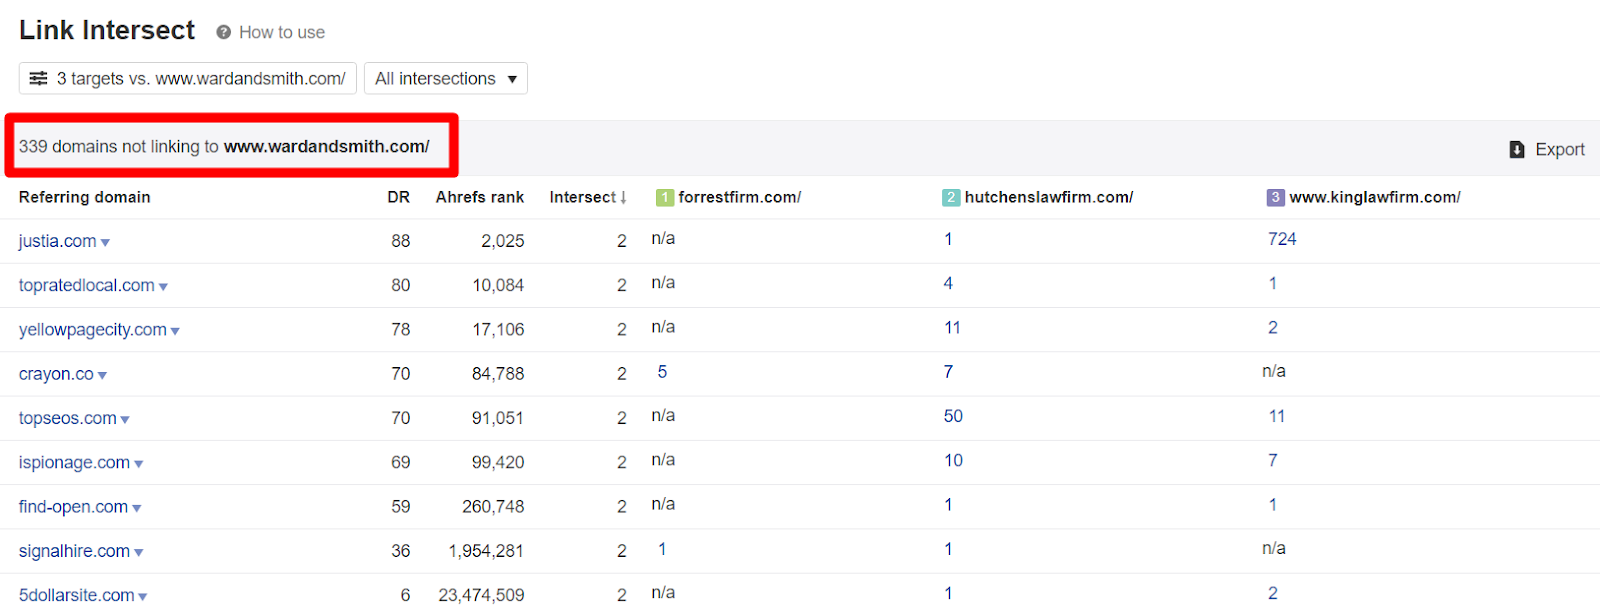The image size is (1600, 616).
Task: Click the Export button label
Action: [x=1560, y=149]
